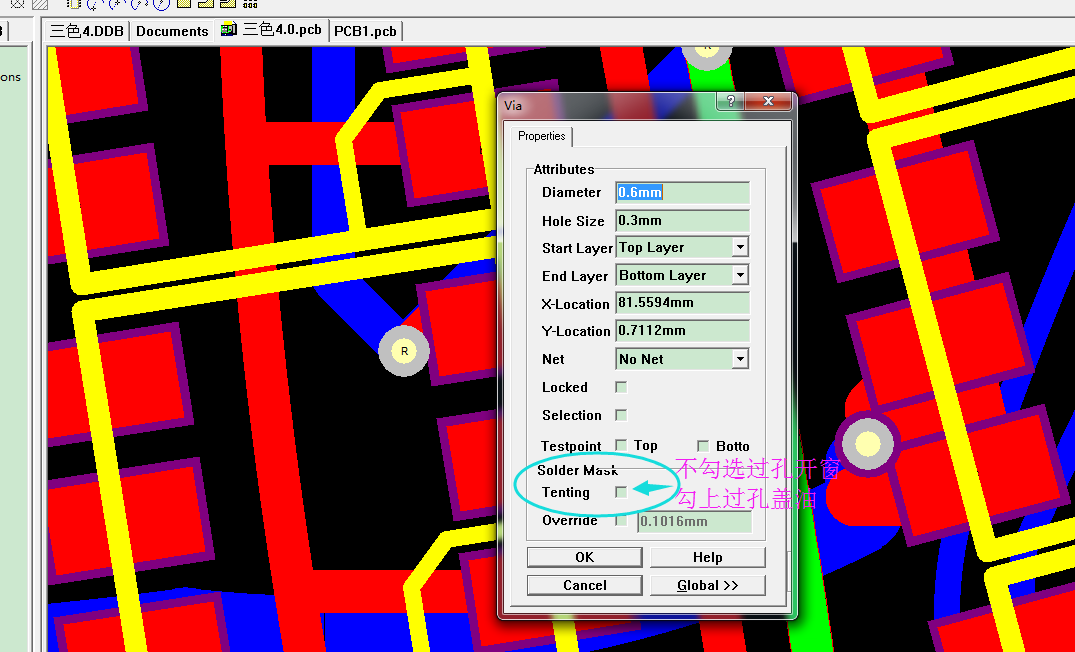Open the Start Layer dropdown

[739, 247]
